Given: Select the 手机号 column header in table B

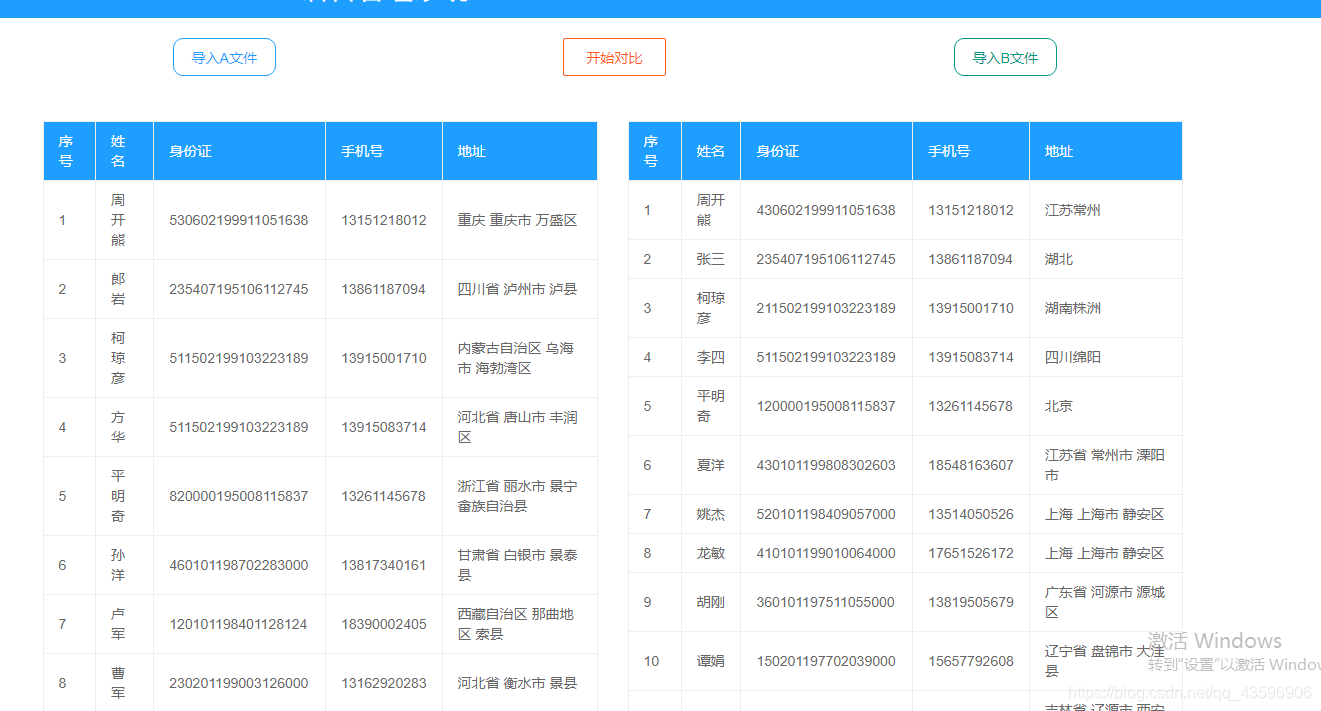Looking at the screenshot, I should point(969,150).
